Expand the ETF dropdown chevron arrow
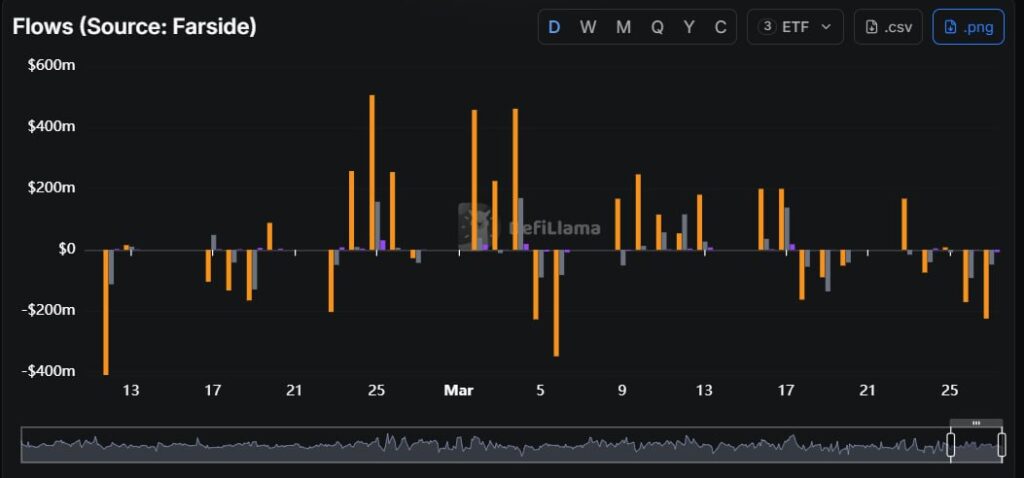 coord(826,27)
